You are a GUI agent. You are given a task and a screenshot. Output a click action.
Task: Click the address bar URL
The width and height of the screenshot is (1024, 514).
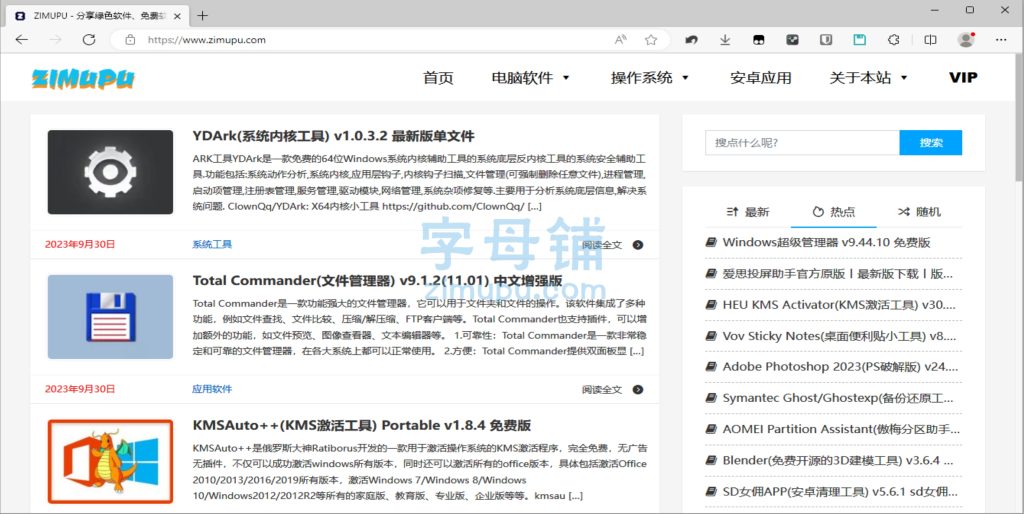(x=206, y=40)
